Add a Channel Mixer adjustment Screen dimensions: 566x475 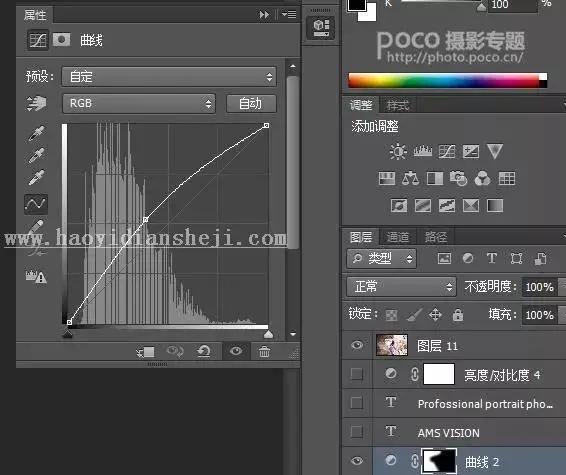click(483, 178)
